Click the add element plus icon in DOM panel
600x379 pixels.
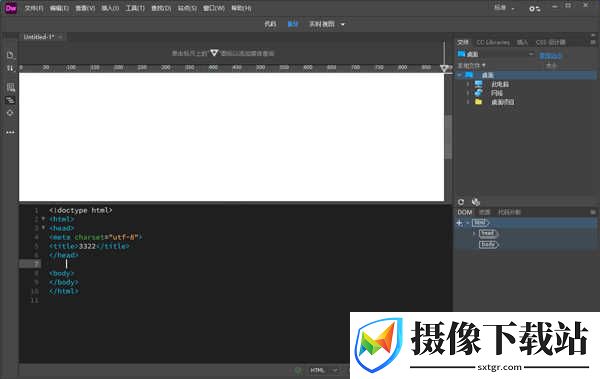460,223
